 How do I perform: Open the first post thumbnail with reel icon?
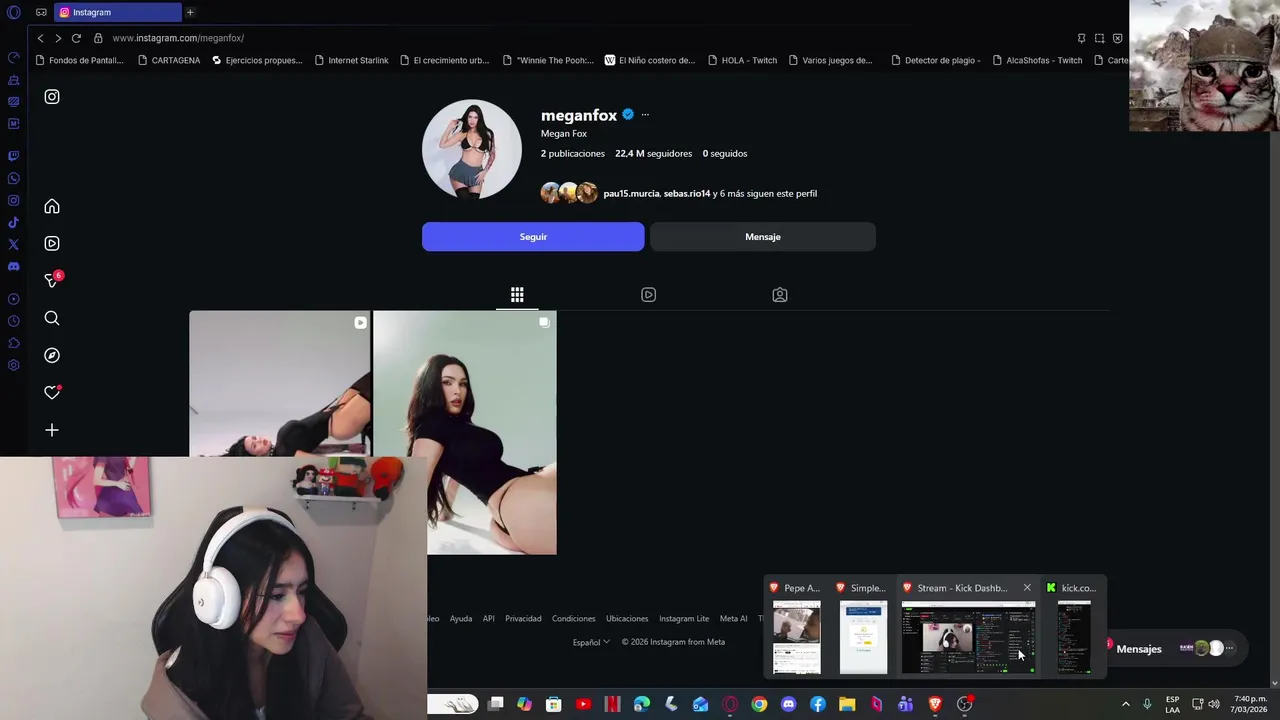[x=280, y=384]
